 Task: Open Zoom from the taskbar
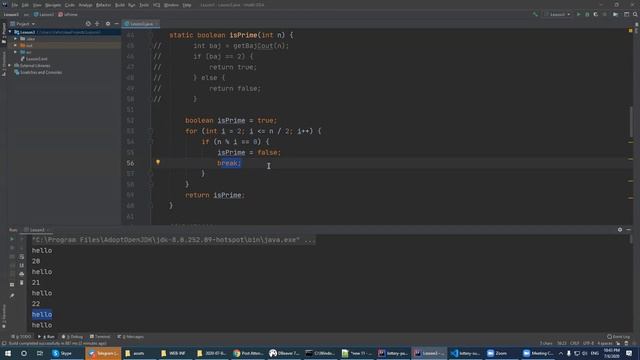(x=502, y=353)
